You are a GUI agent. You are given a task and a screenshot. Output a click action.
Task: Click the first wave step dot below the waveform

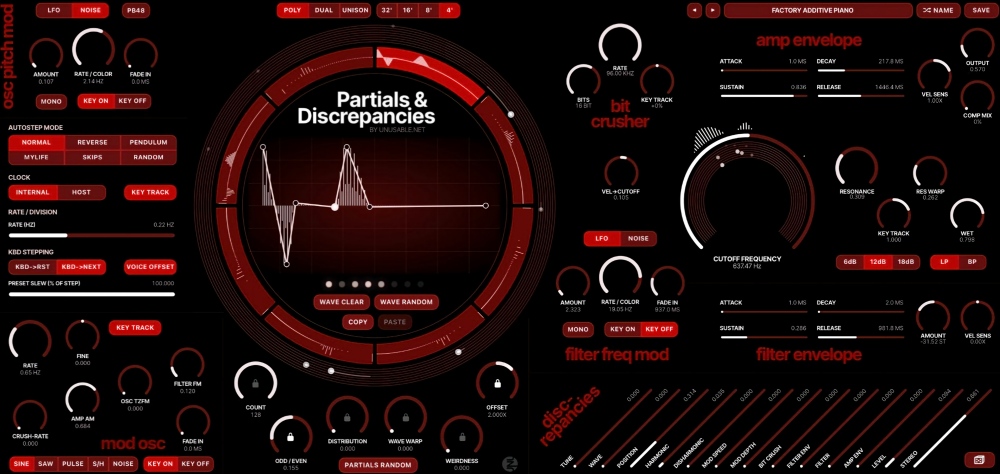(x=328, y=285)
